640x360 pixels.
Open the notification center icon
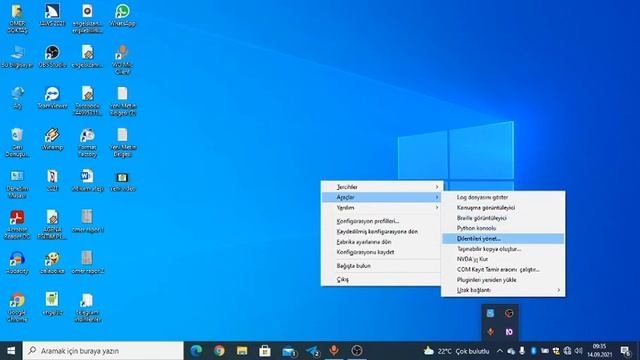tap(625, 351)
